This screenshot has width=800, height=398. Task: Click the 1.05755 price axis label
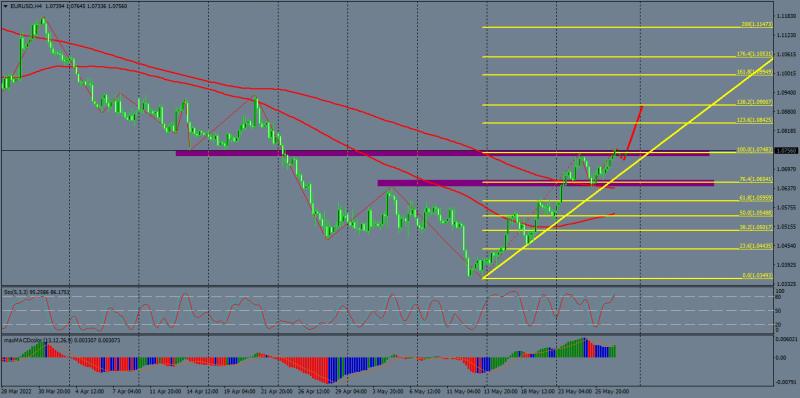coord(786,207)
